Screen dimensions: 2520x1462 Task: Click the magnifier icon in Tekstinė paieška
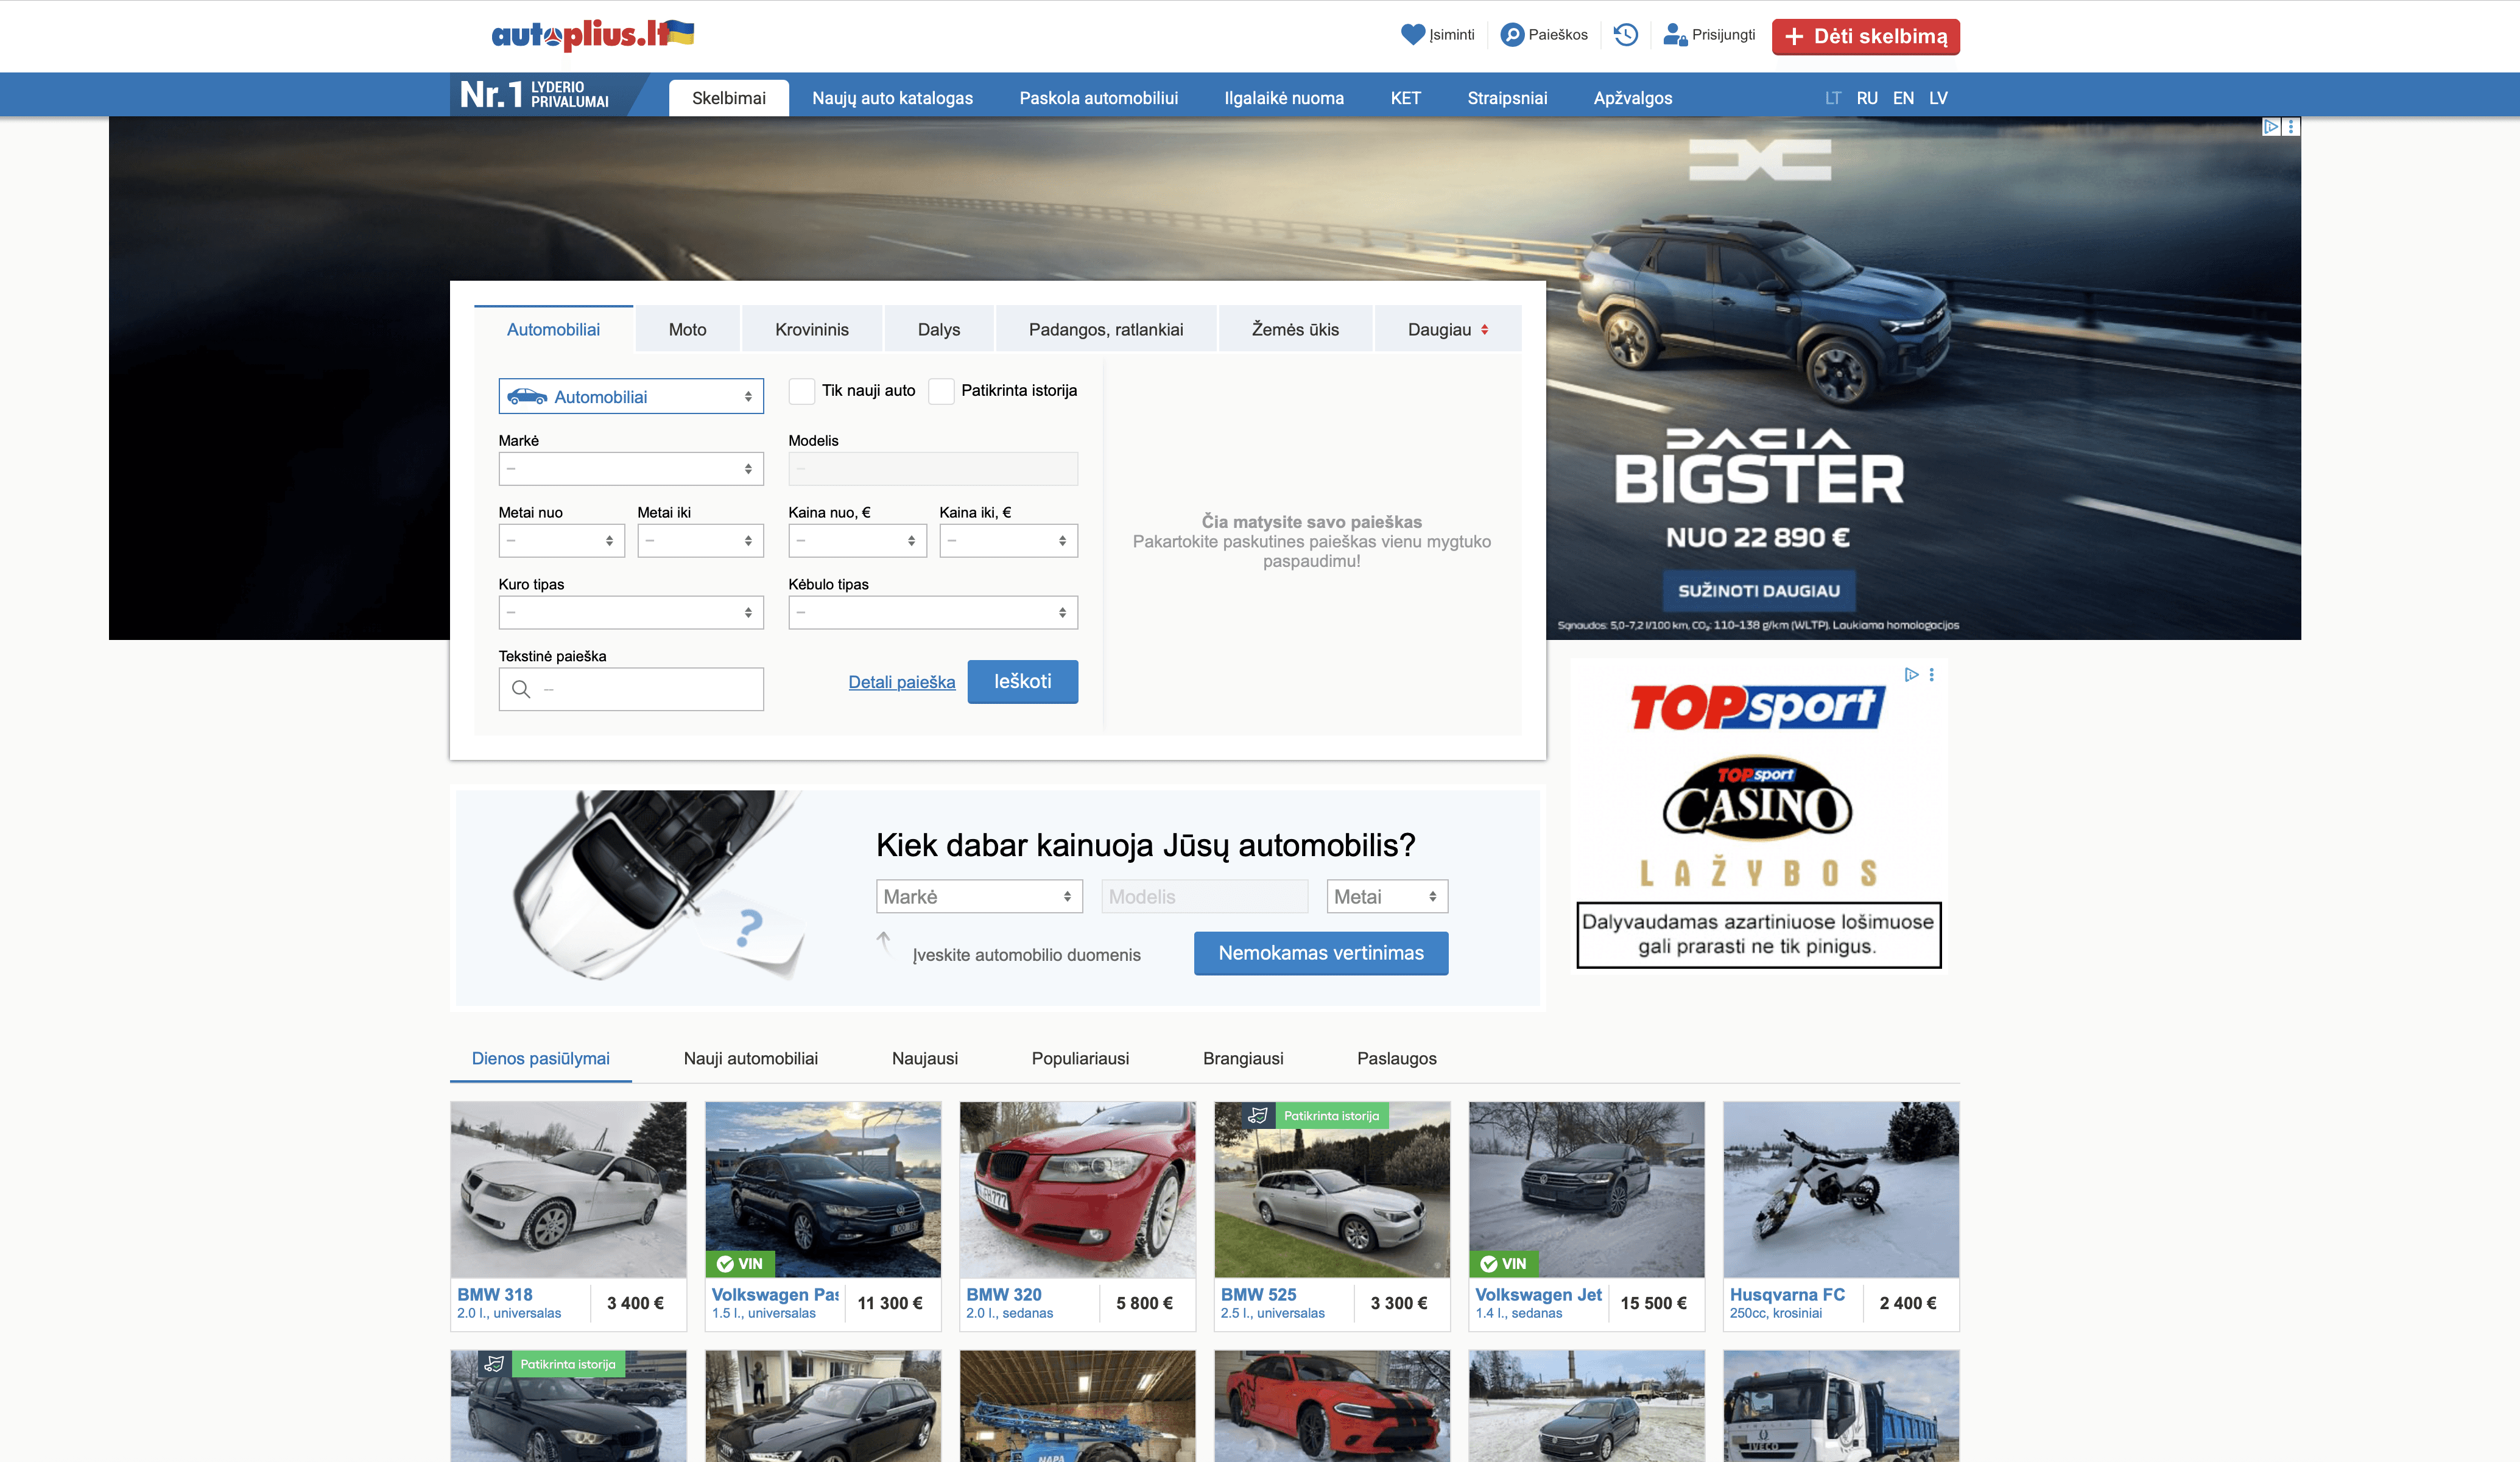(521, 689)
